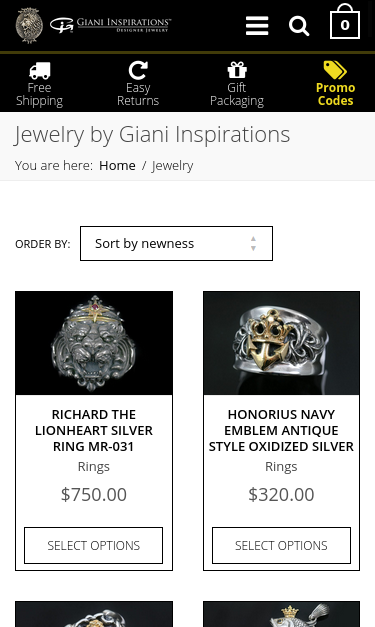Click the search magnifier icon

pyautogui.click(x=299, y=26)
